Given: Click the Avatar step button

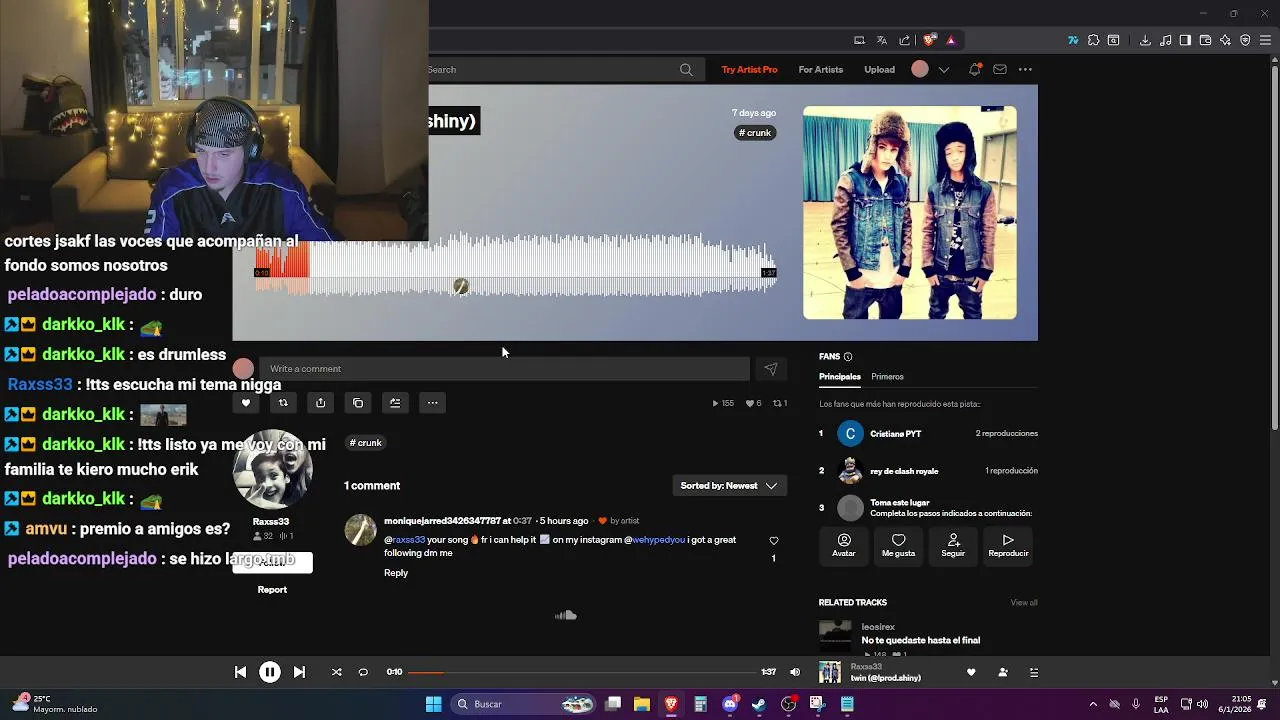Looking at the screenshot, I should pos(844,545).
